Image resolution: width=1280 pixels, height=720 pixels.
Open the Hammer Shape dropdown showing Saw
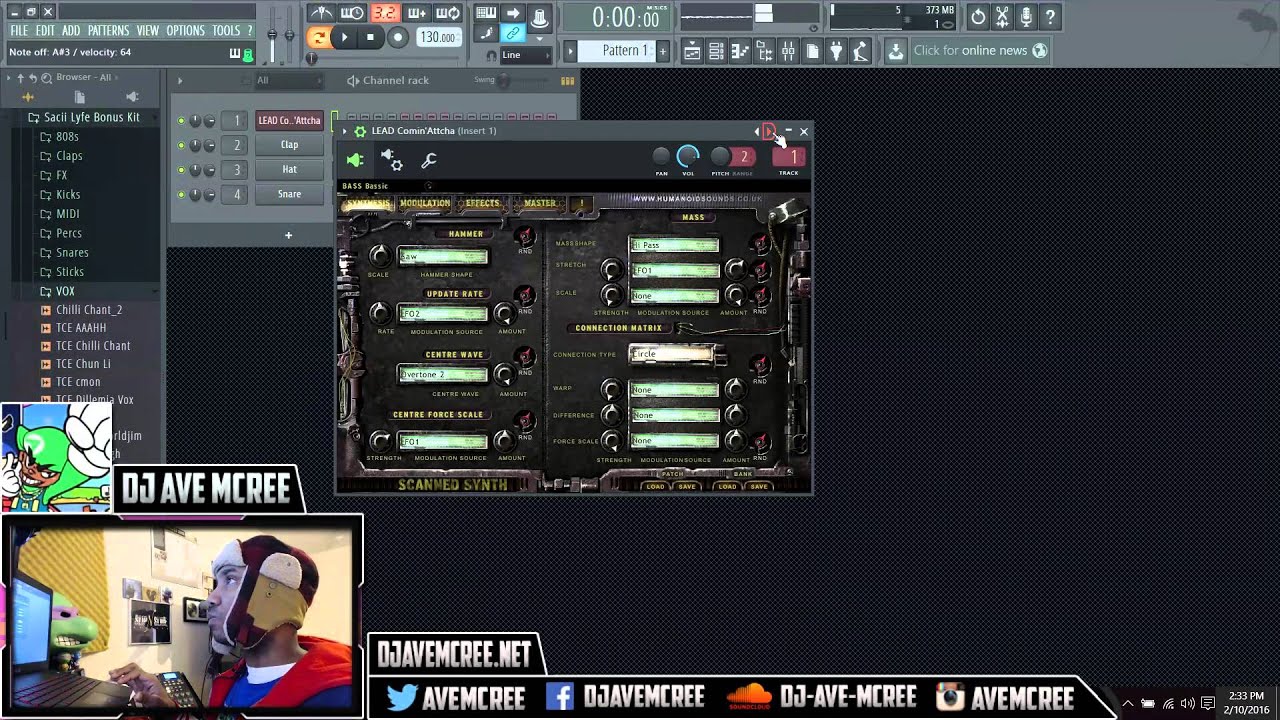[443, 256]
